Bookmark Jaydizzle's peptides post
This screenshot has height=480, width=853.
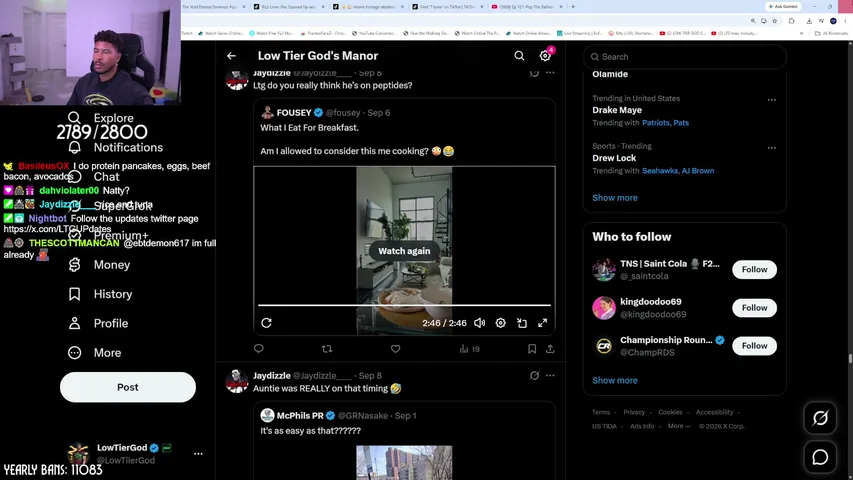532,349
